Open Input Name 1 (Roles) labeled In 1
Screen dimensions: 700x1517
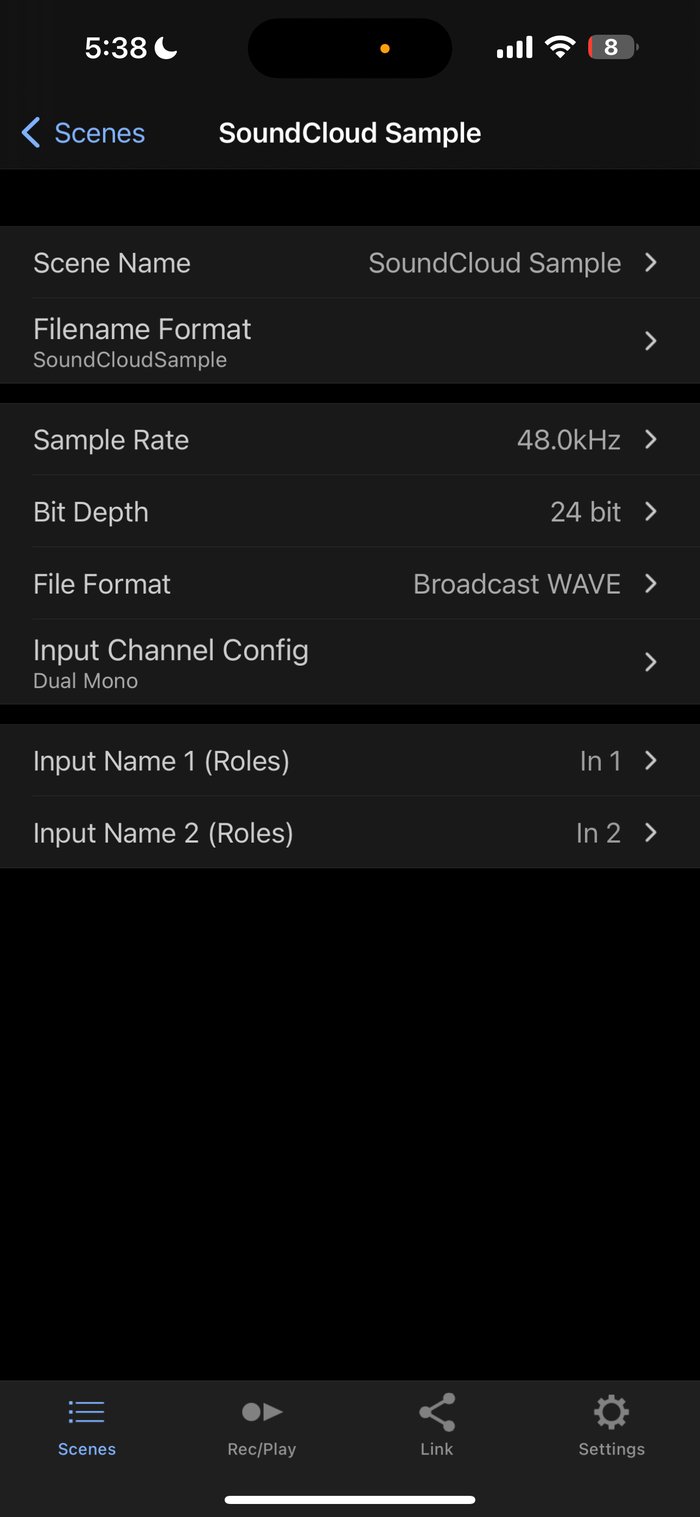pyautogui.click(x=350, y=761)
